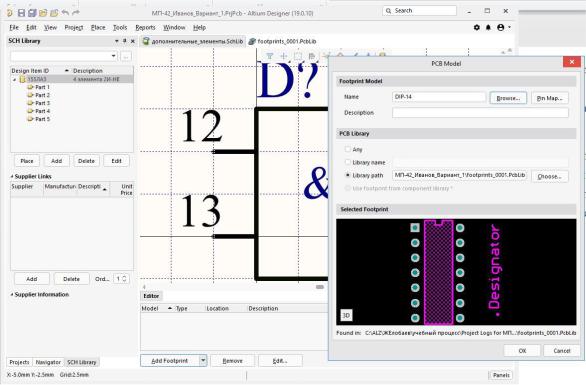The width and height of the screenshot is (586, 385).
Task: Select Part 3 in component tree
Action: tap(42, 103)
